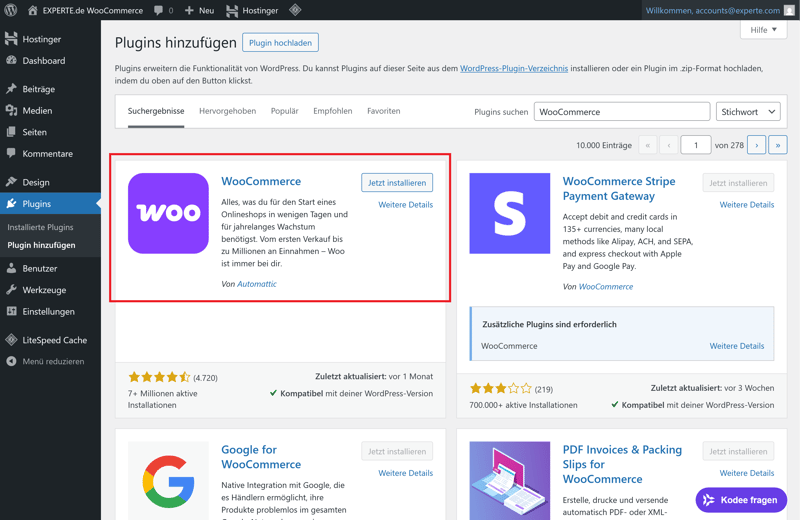Click the LiteSpeed Cache icon

click(x=12, y=340)
